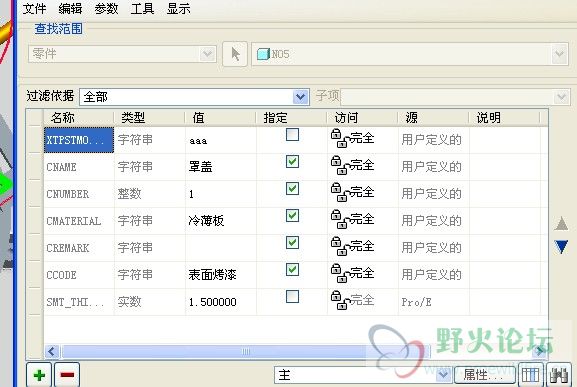Expand the 过滤依据 全部 dropdown
The width and height of the screenshot is (577, 387).
[x=194, y=97]
